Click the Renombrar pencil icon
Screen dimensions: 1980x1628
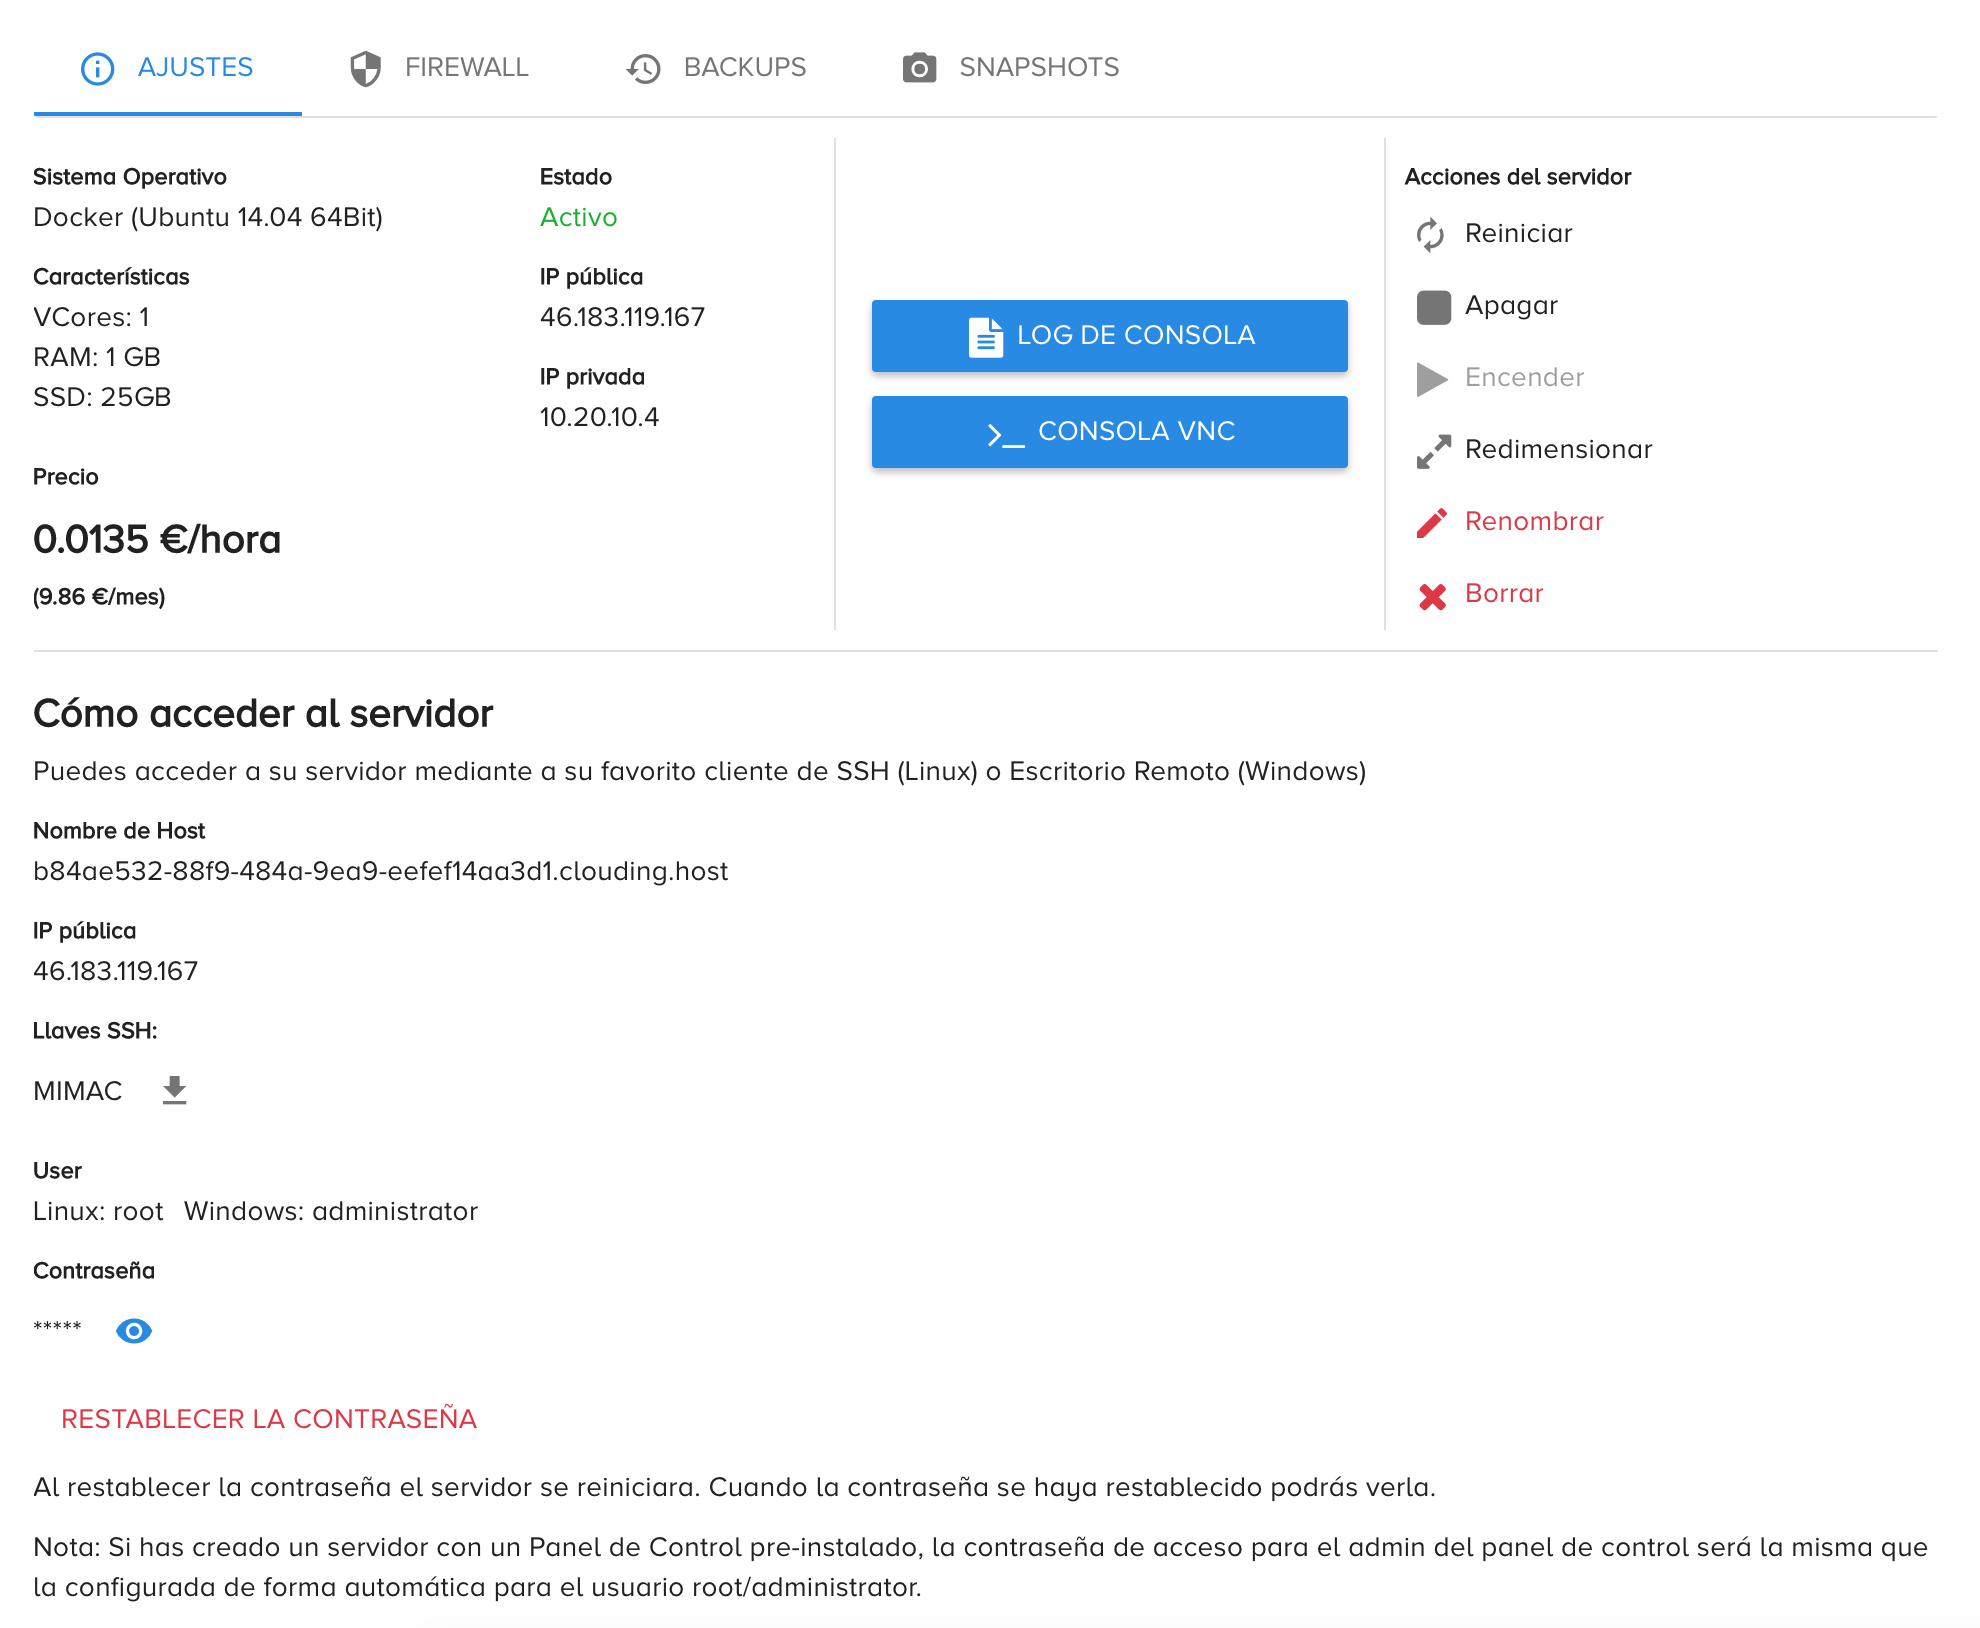point(1432,522)
